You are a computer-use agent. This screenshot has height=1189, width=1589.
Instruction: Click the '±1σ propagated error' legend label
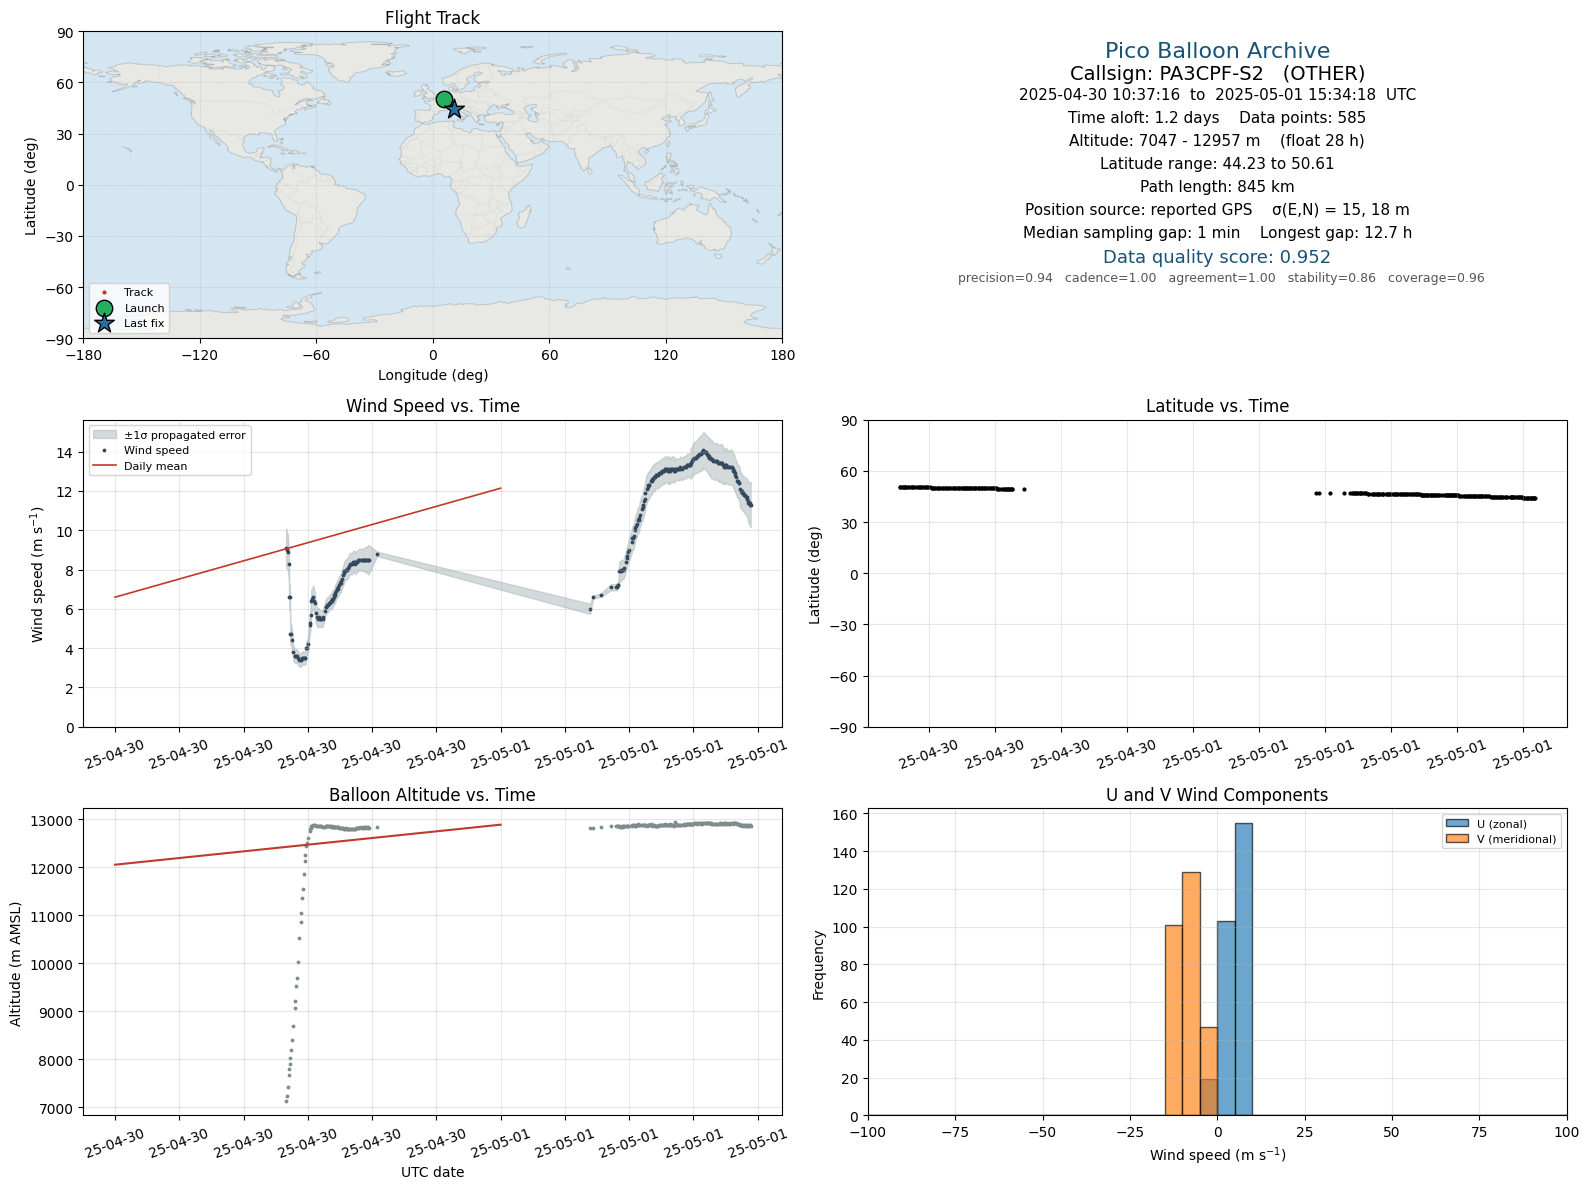point(185,435)
